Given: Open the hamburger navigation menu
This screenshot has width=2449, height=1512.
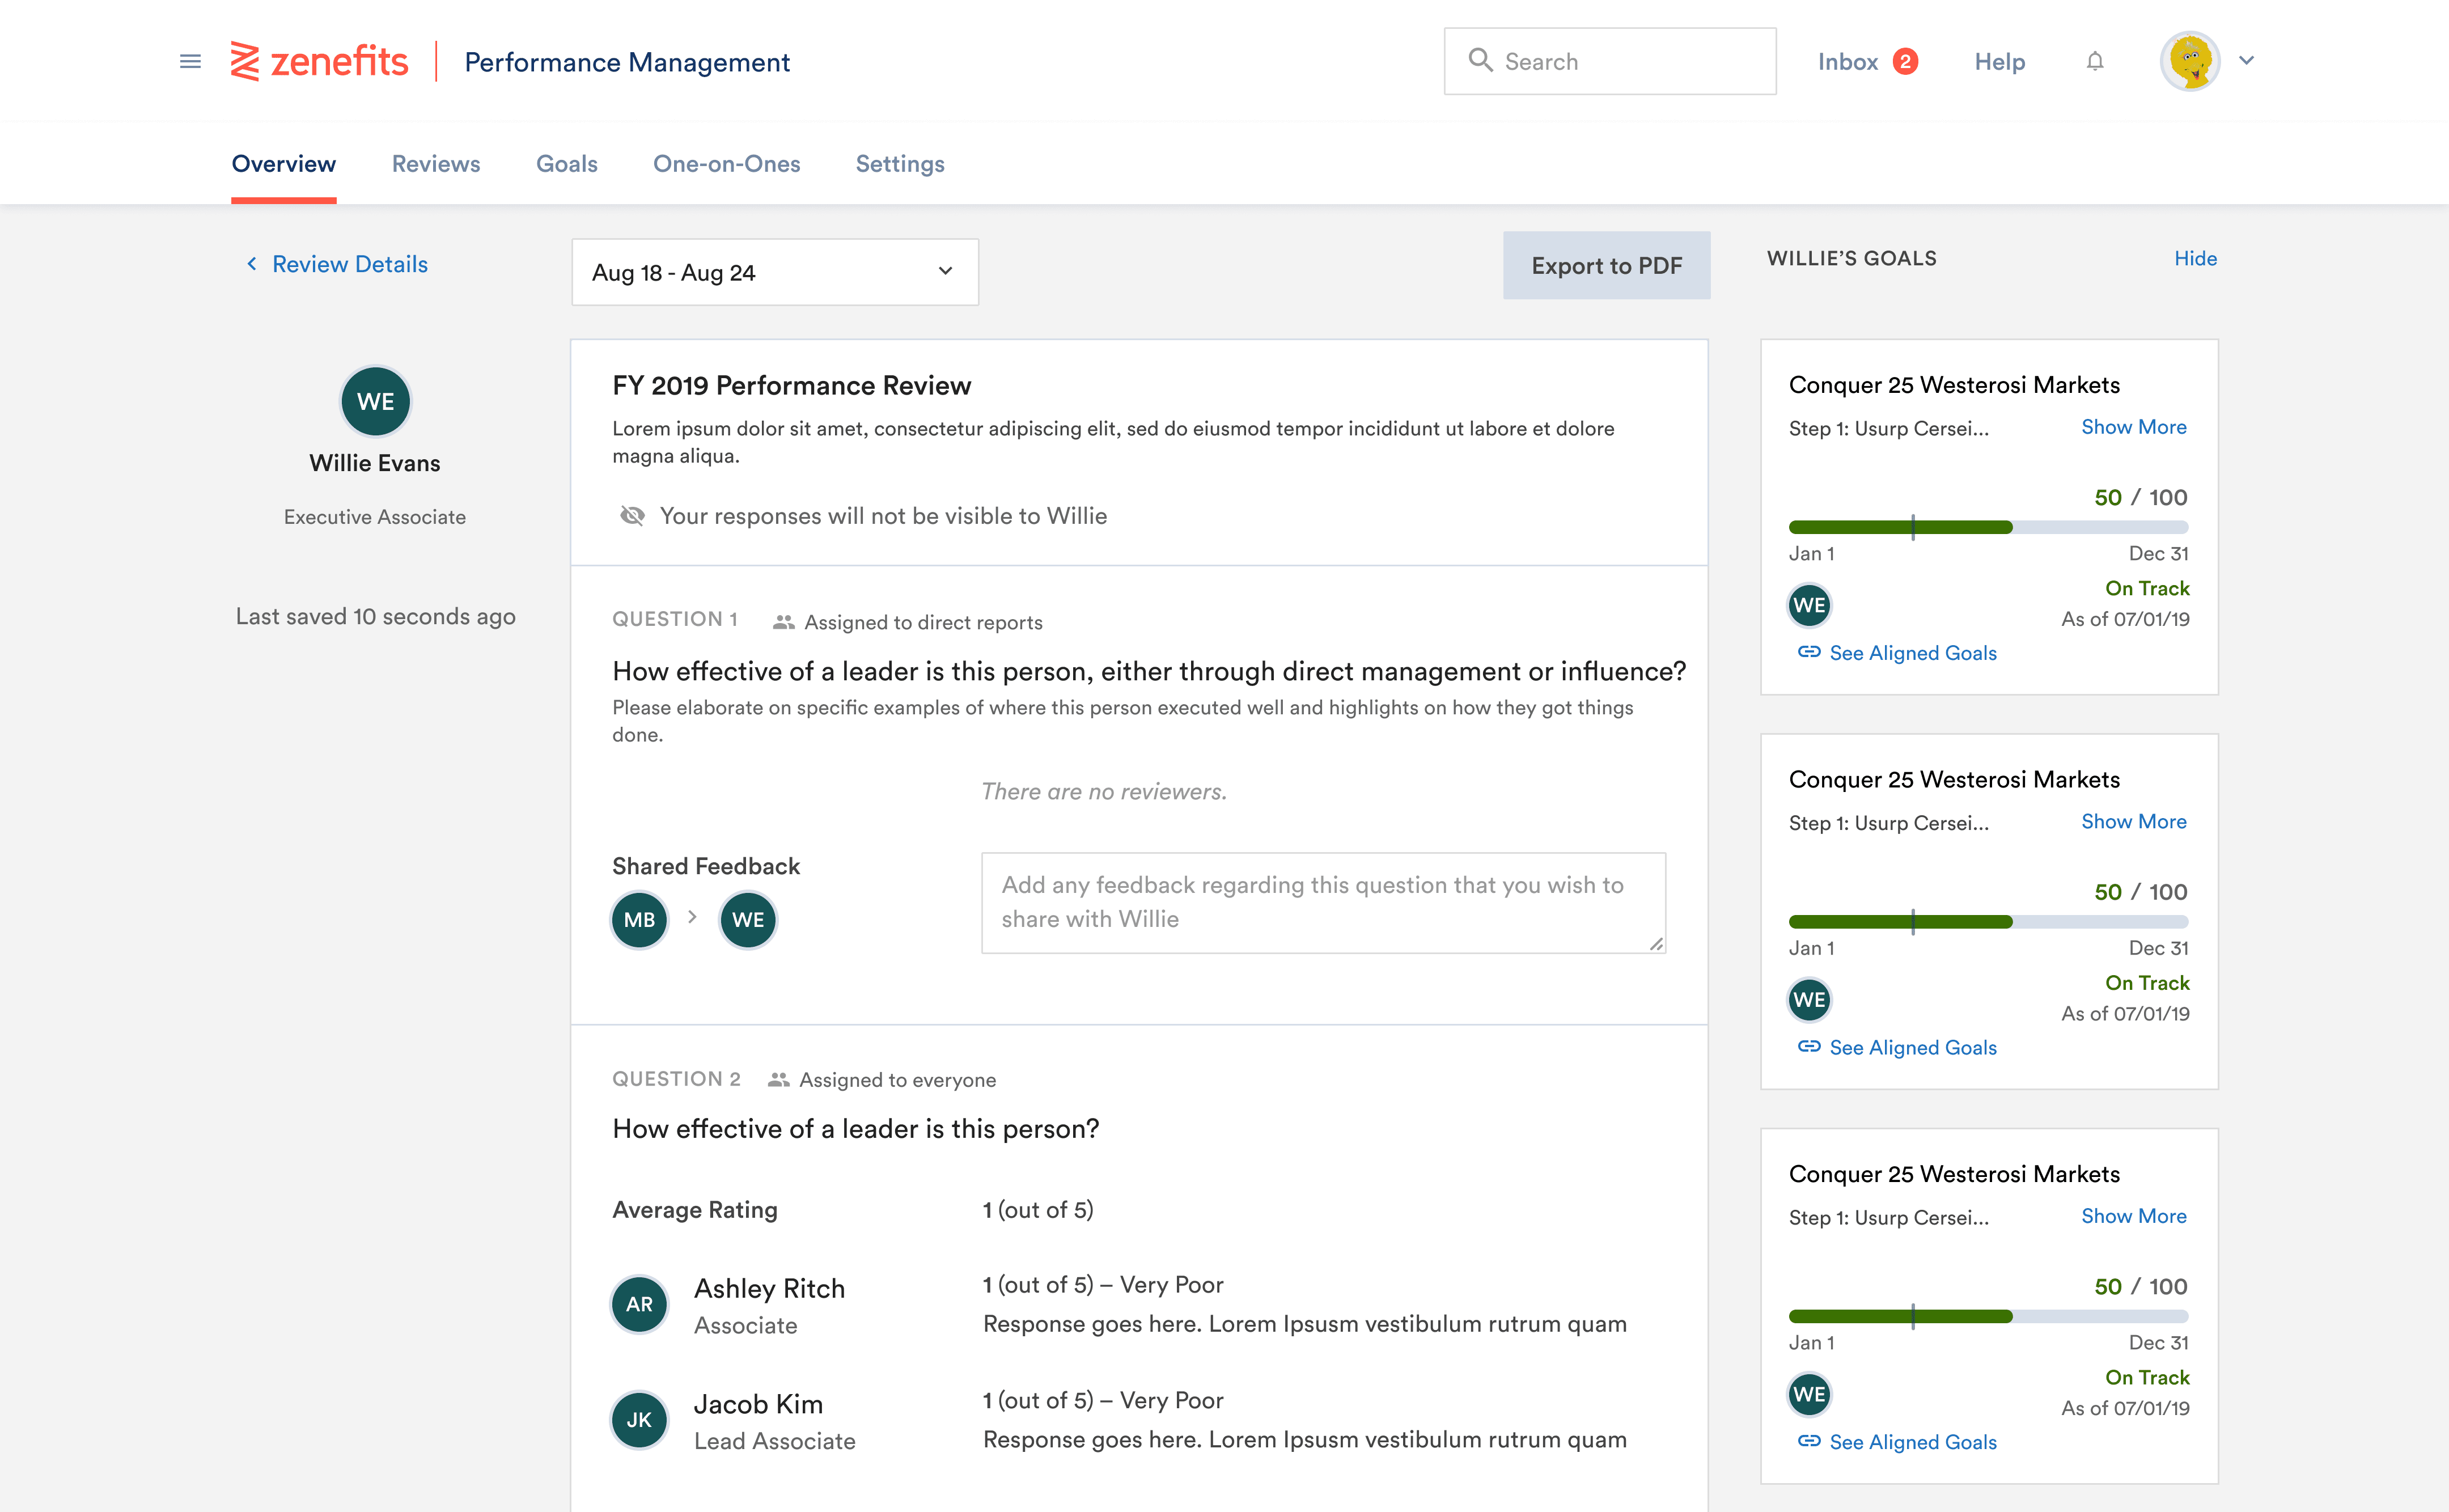Looking at the screenshot, I should (x=190, y=62).
